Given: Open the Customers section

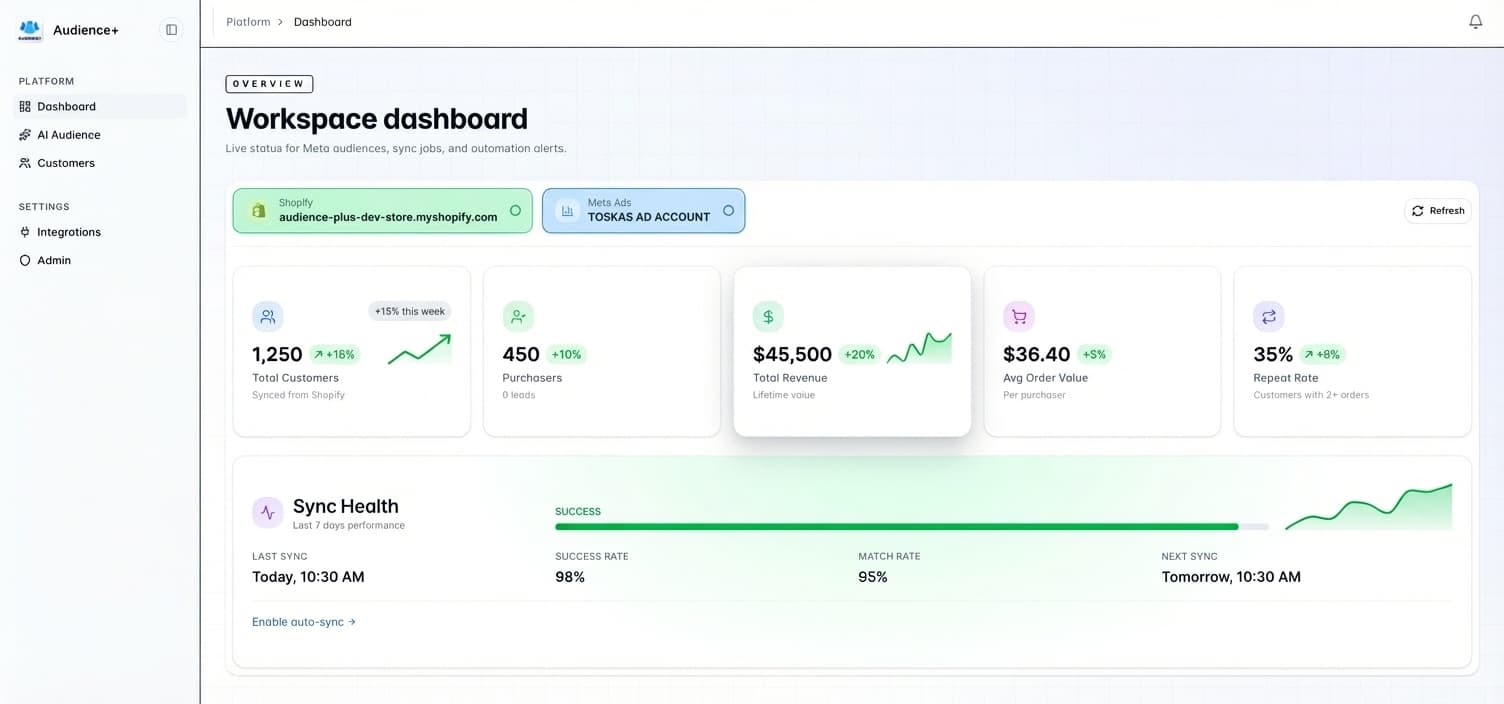Looking at the screenshot, I should pos(65,162).
